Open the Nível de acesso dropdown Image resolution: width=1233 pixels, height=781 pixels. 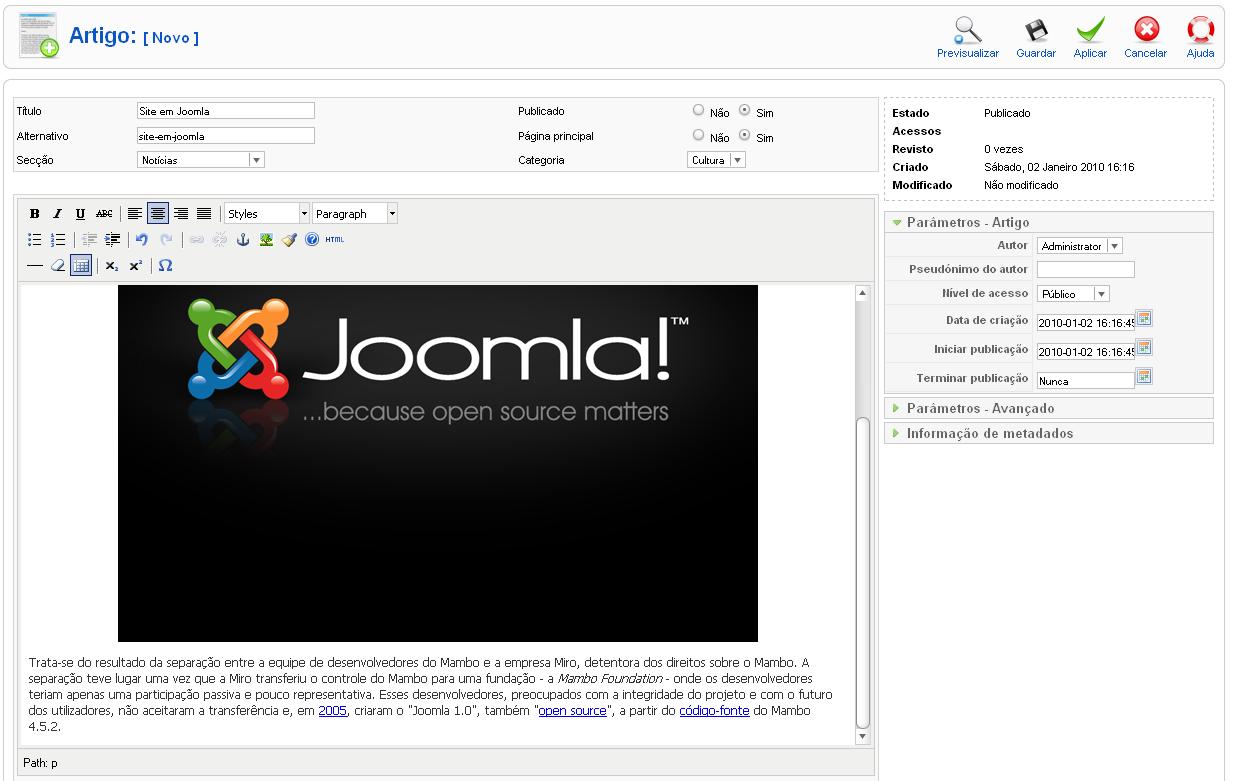1074,294
